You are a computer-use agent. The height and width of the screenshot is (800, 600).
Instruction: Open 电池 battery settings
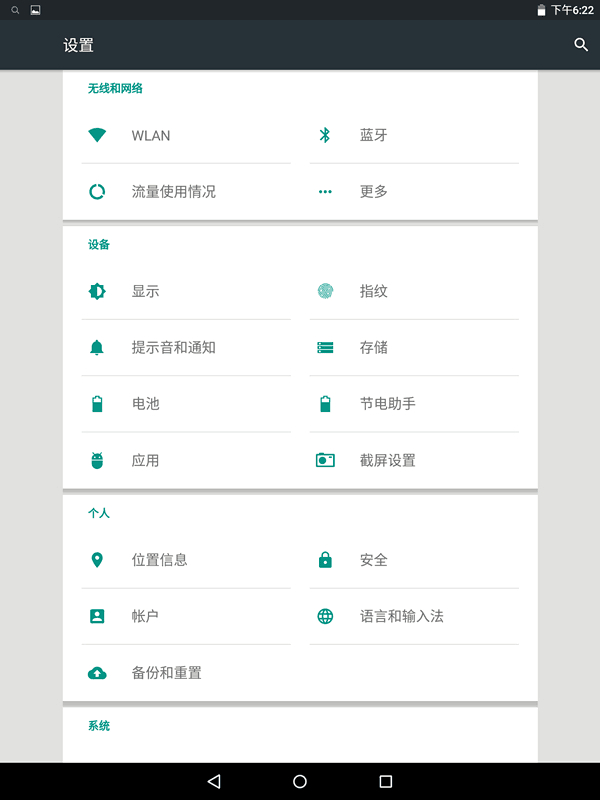146,404
